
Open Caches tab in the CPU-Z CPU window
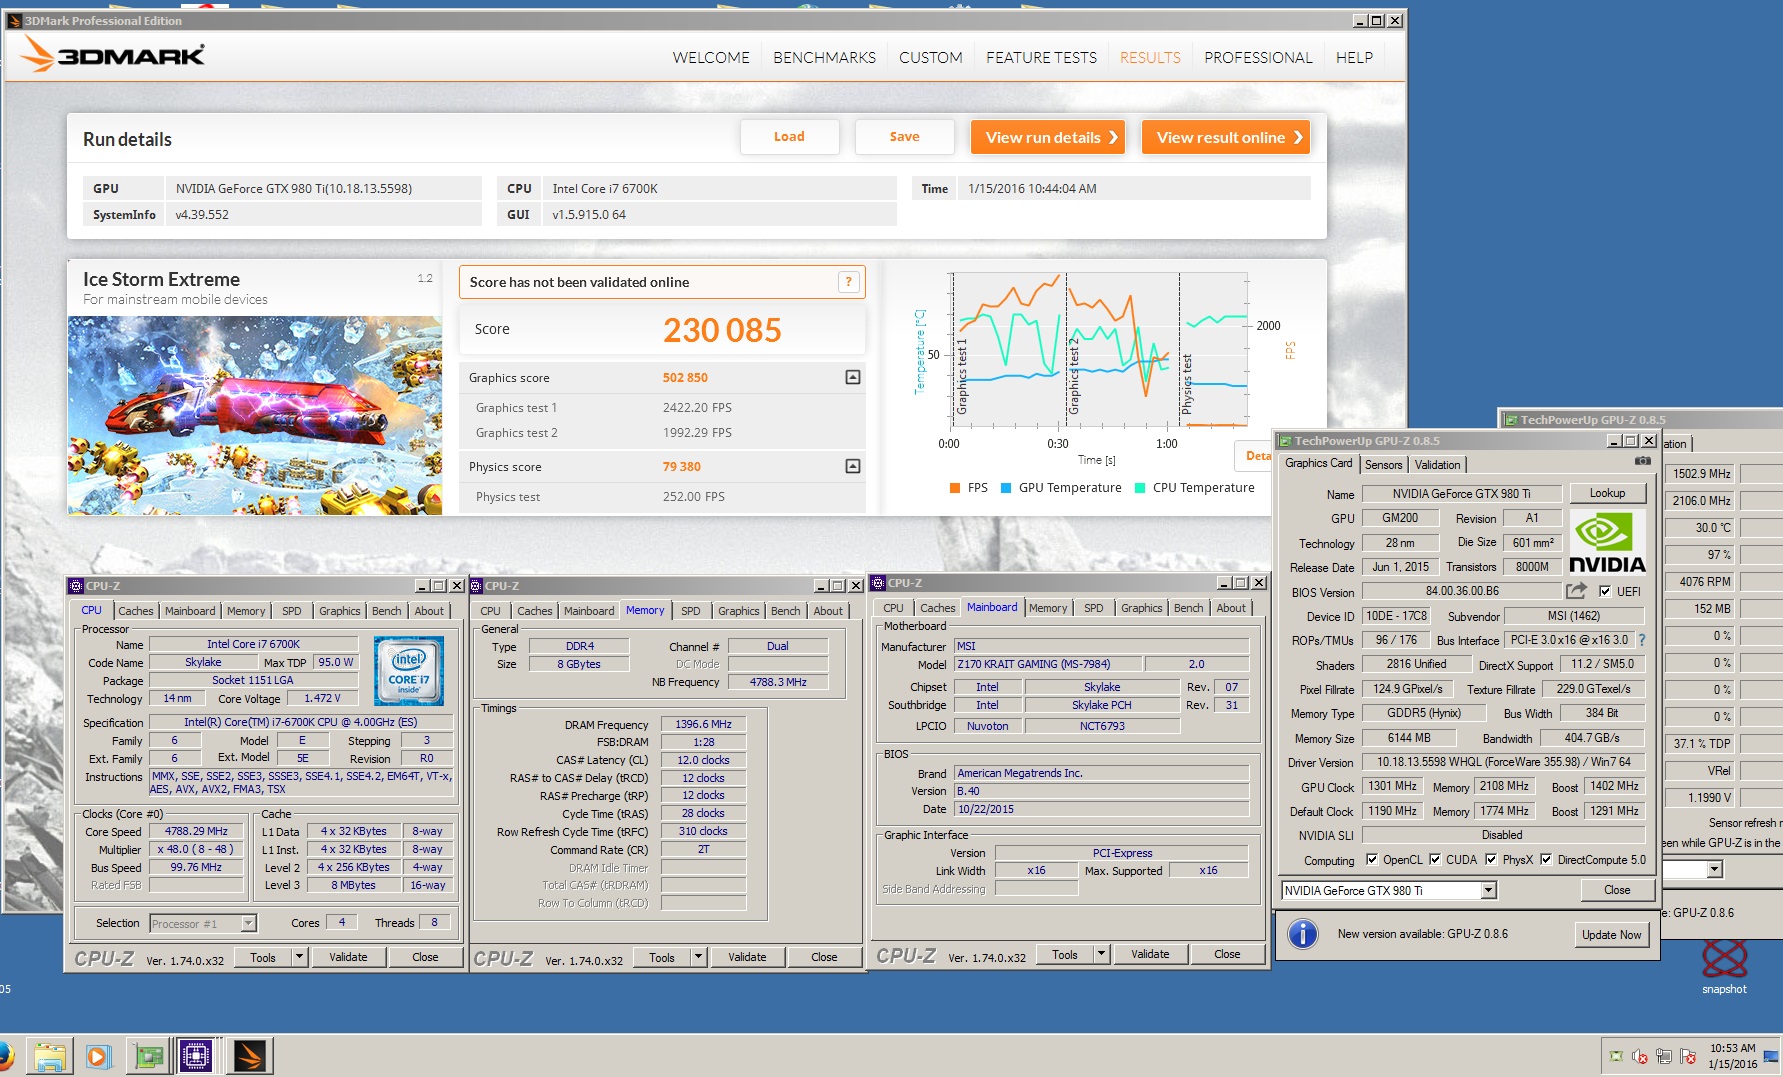coord(136,611)
